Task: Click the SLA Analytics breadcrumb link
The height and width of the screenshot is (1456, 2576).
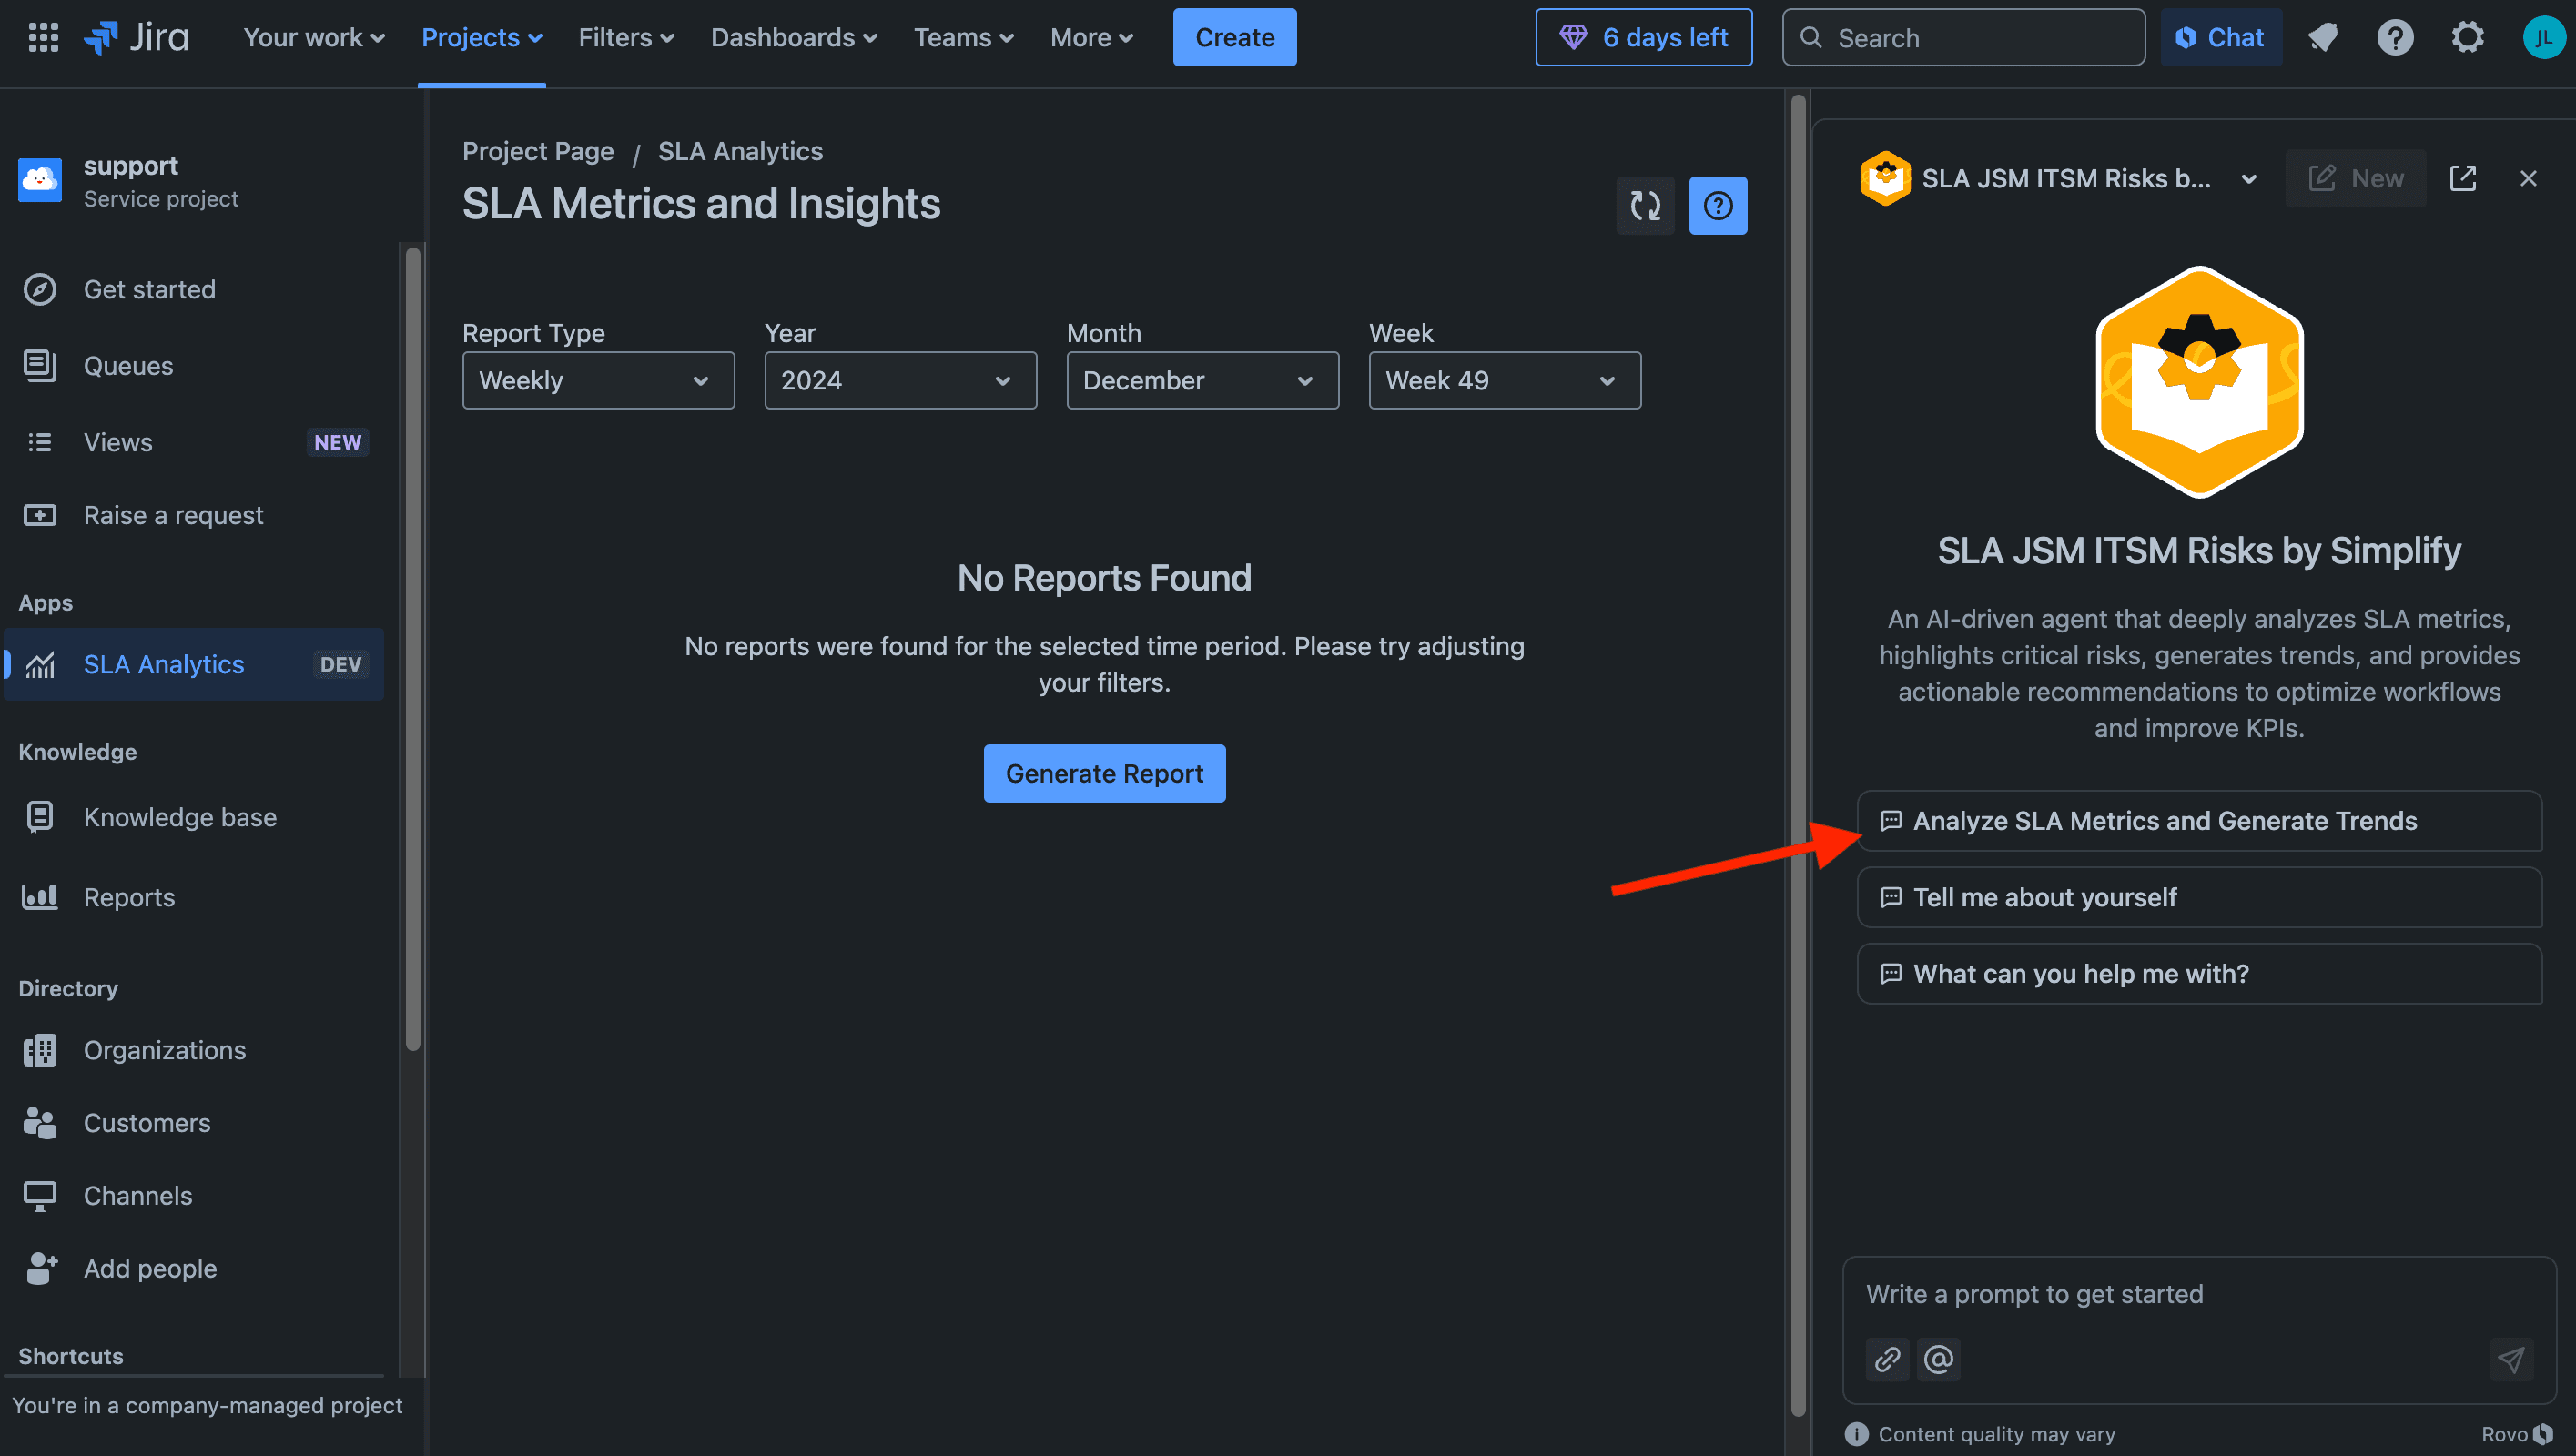Action: [x=740, y=151]
